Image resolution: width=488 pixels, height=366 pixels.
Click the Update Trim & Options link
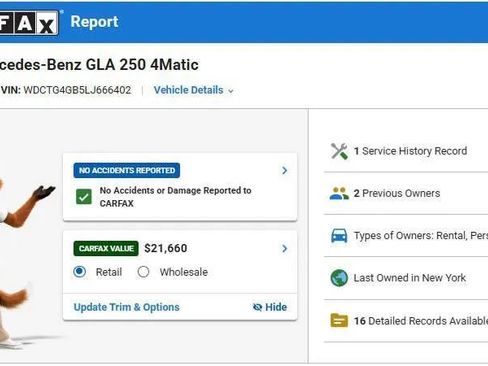pyautogui.click(x=127, y=307)
